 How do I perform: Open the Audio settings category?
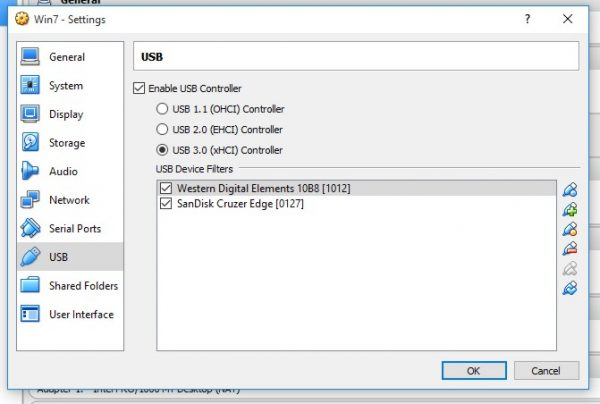(x=70, y=171)
